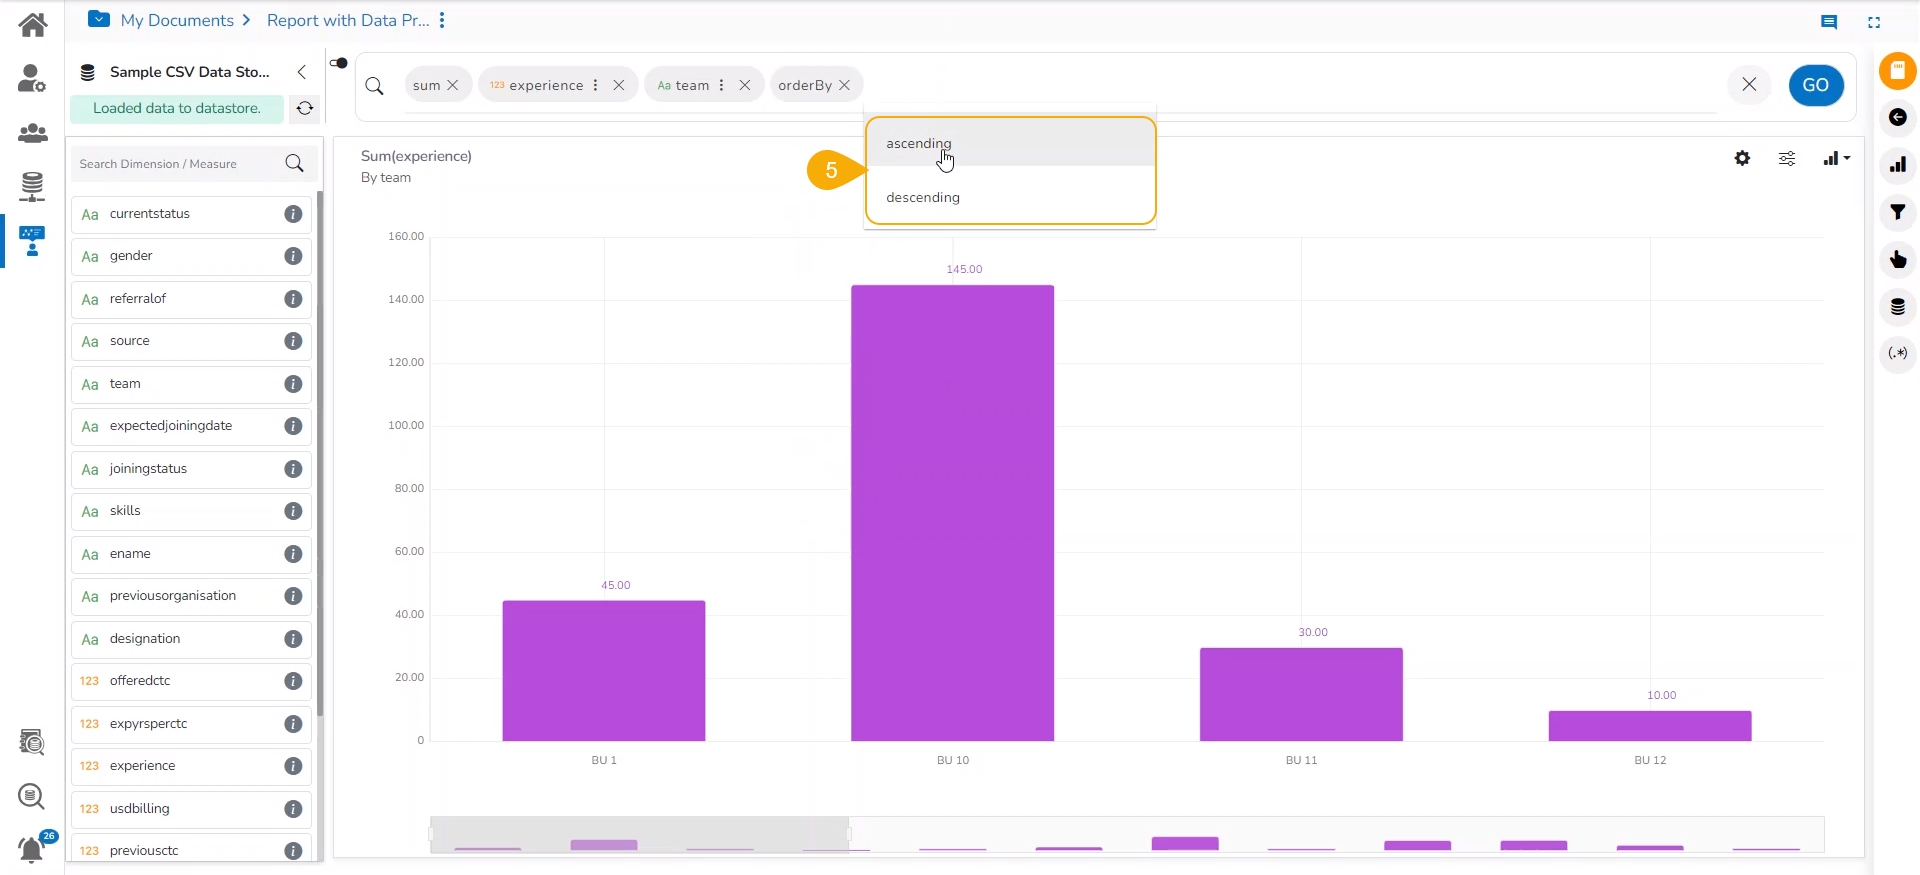This screenshot has height=875, width=1920.
Task: Open the My Documents folder dropdown icon
Action: (98, 19)
